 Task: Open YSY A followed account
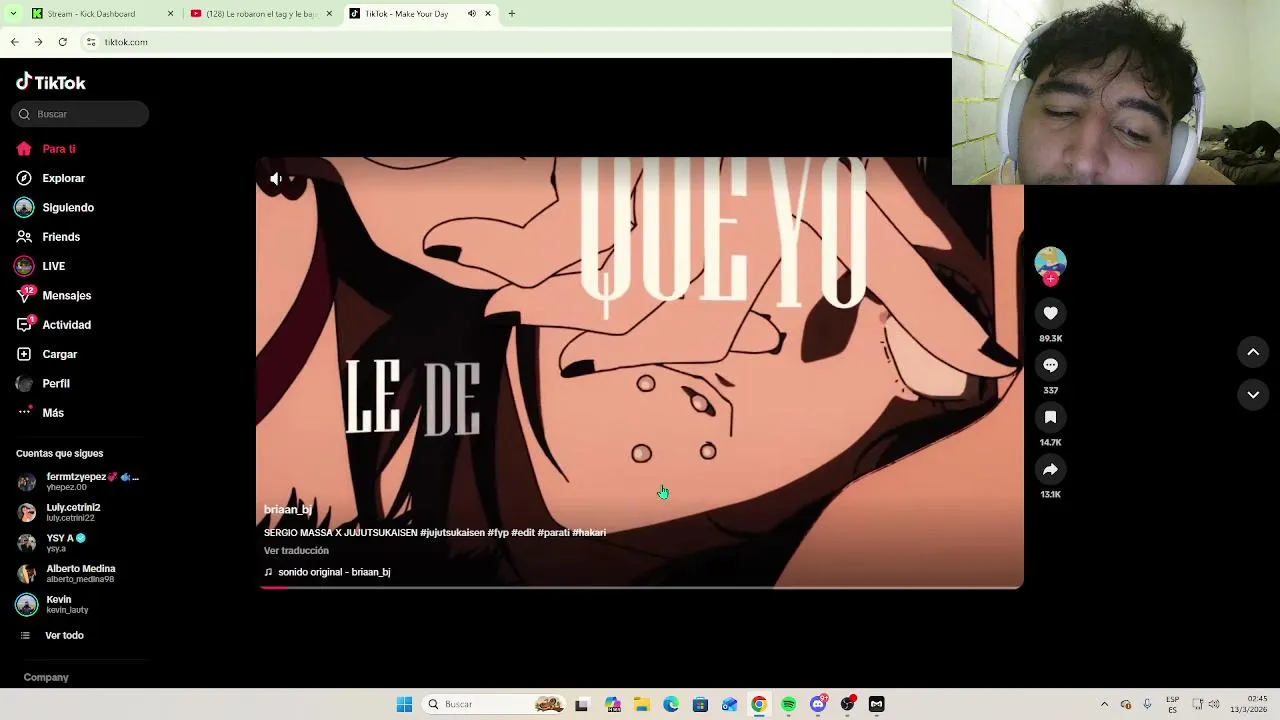66,543
